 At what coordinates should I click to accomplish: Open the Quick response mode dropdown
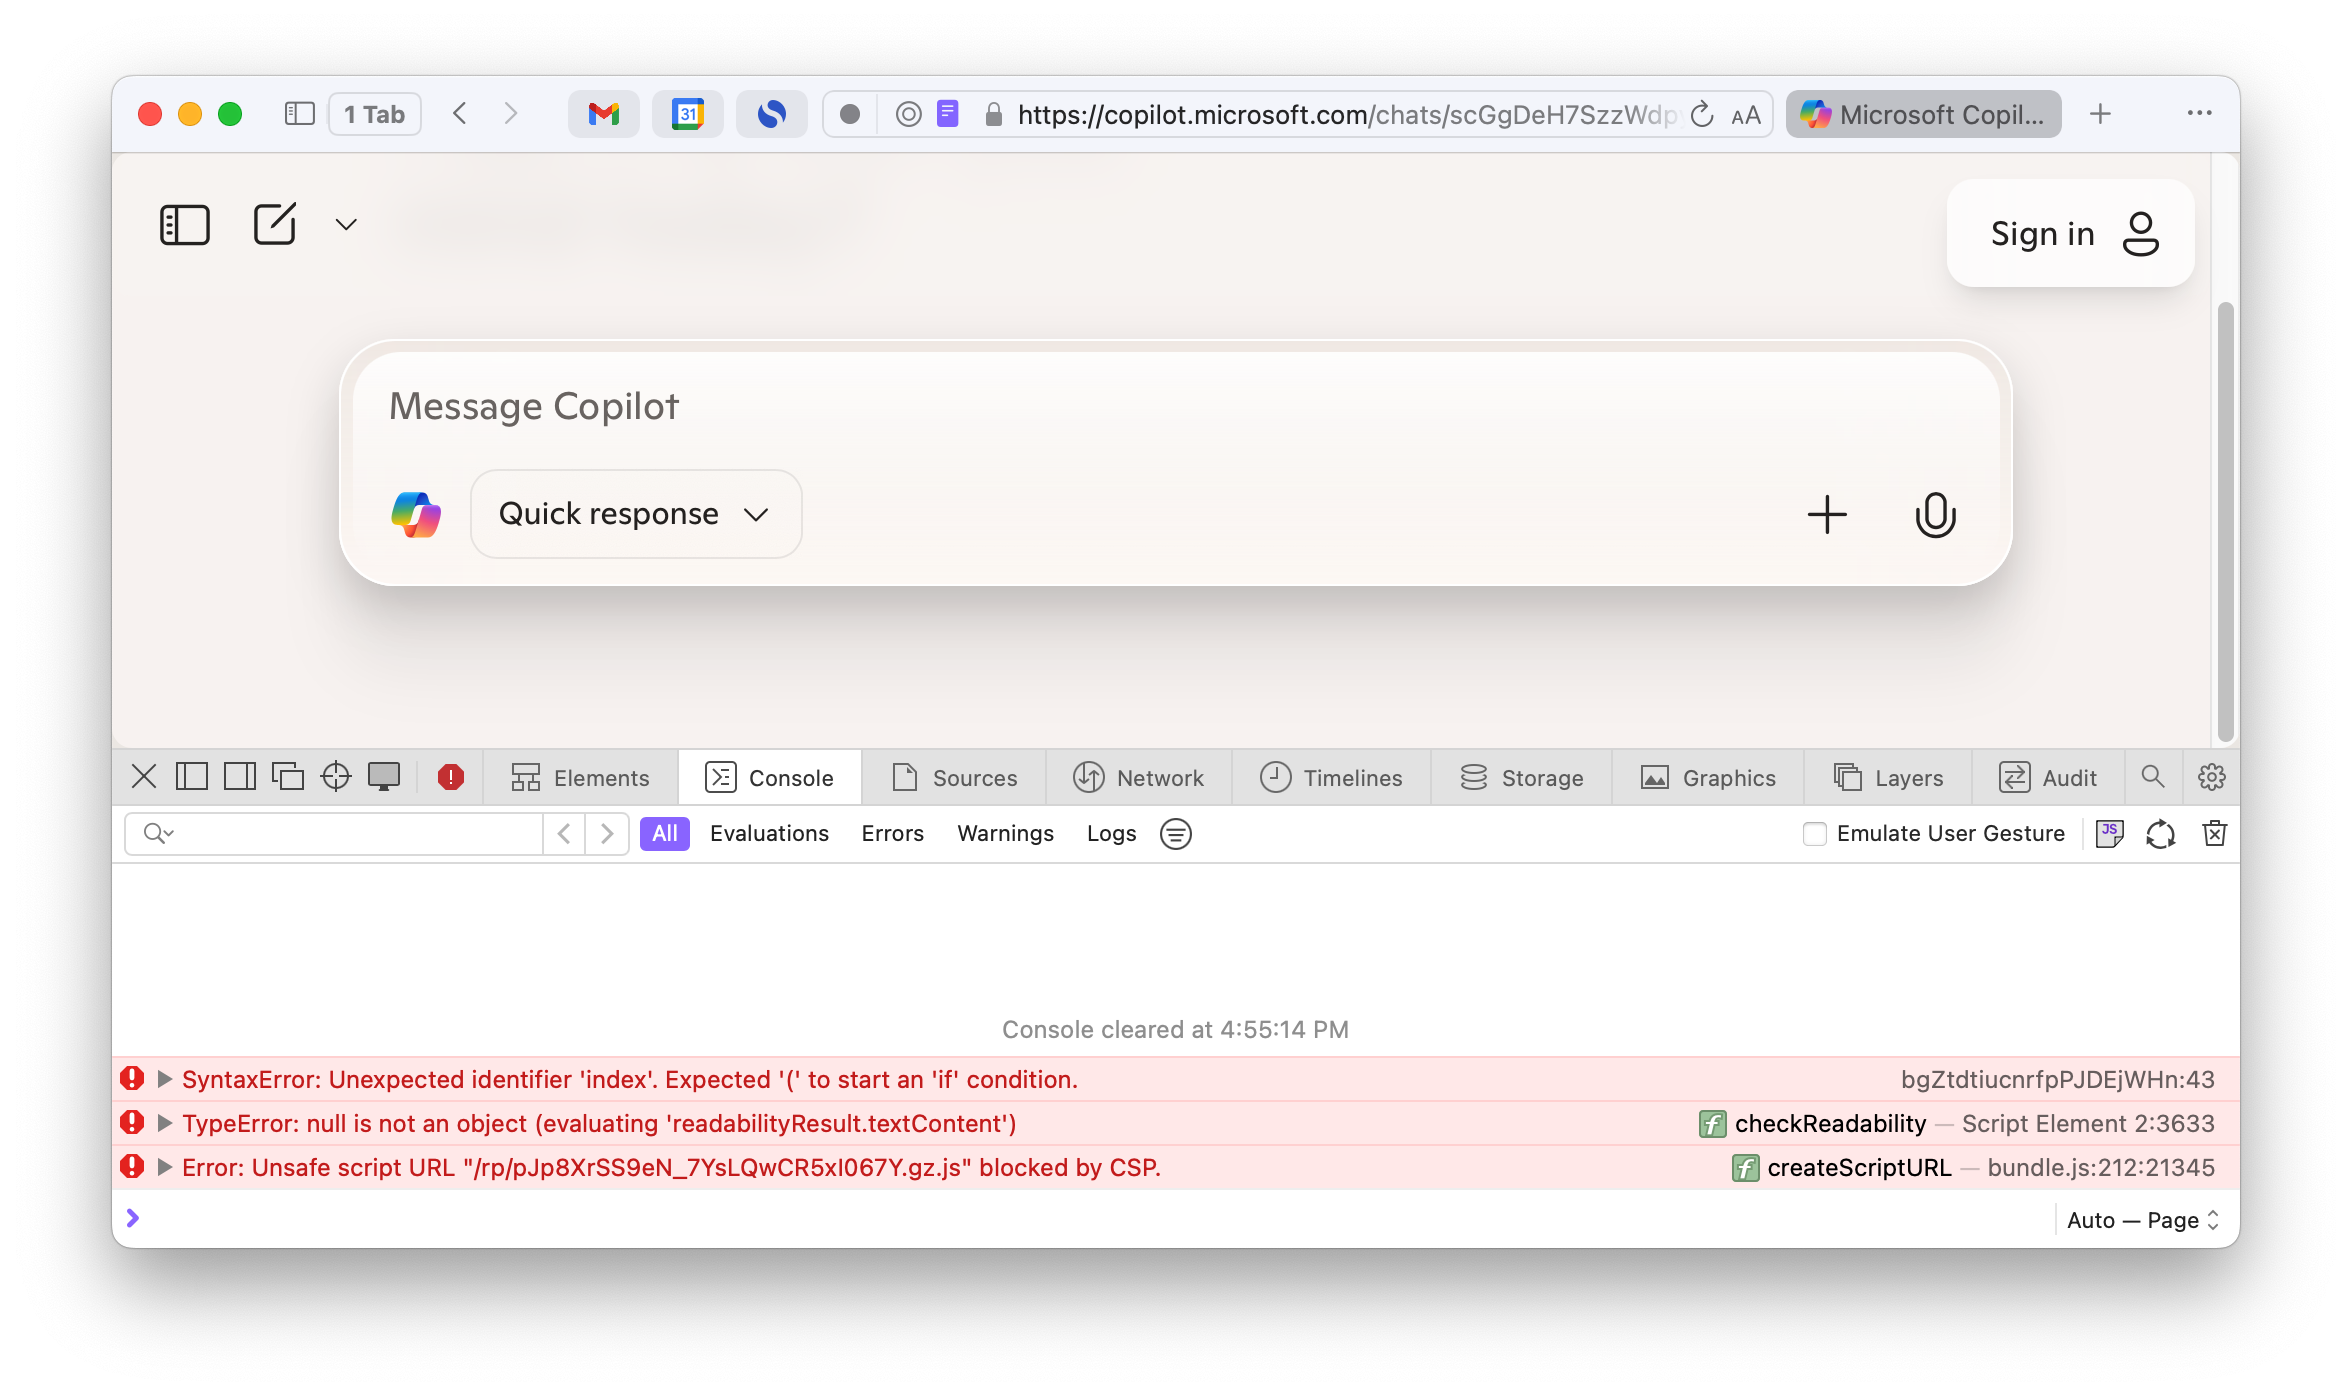point(636,514)
